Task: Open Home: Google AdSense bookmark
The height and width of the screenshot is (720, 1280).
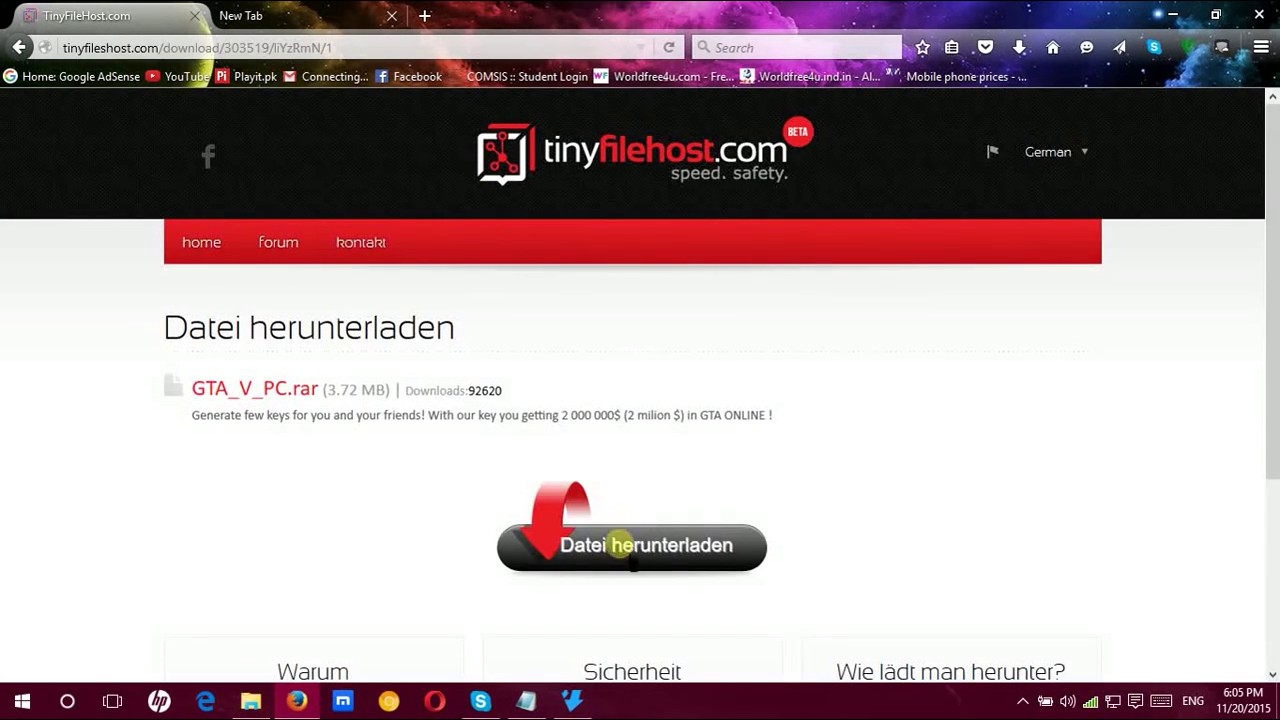Action: [71, 76]
